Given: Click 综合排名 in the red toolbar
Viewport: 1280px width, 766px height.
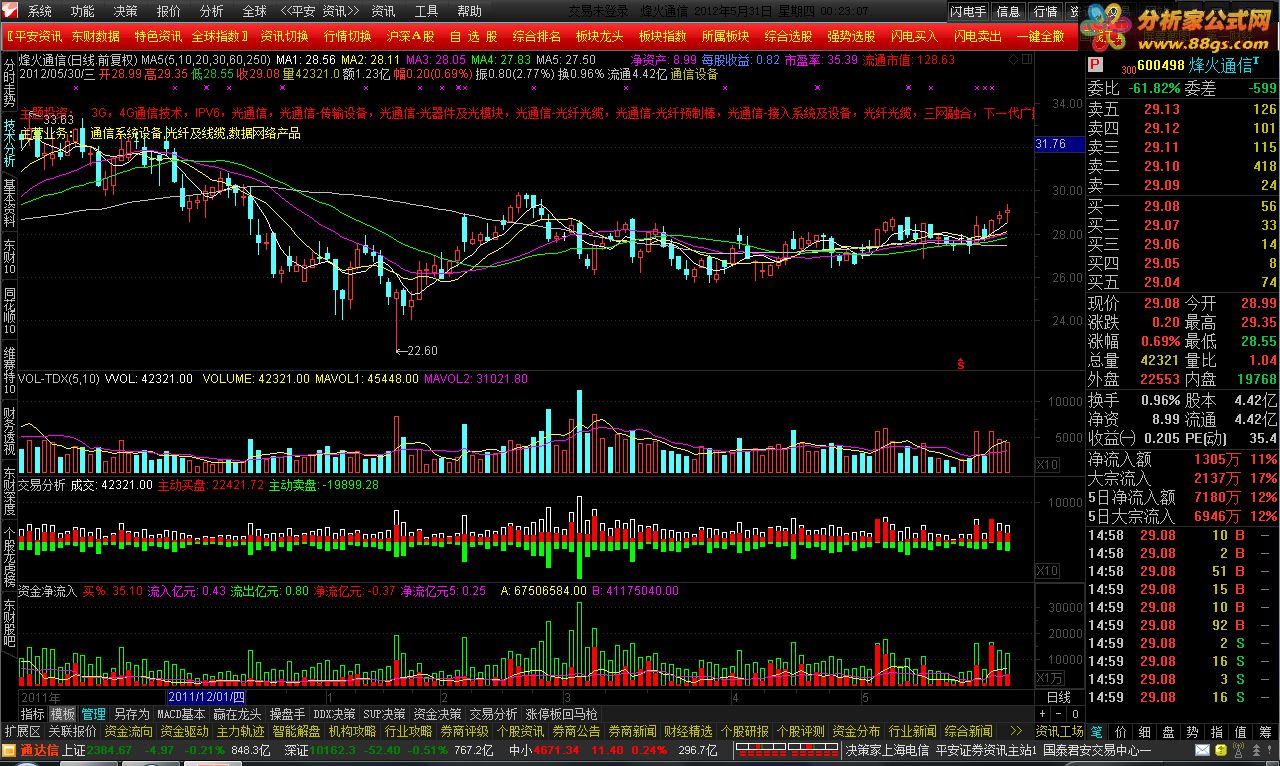Looking at the screenshot, I should [537, 36].
